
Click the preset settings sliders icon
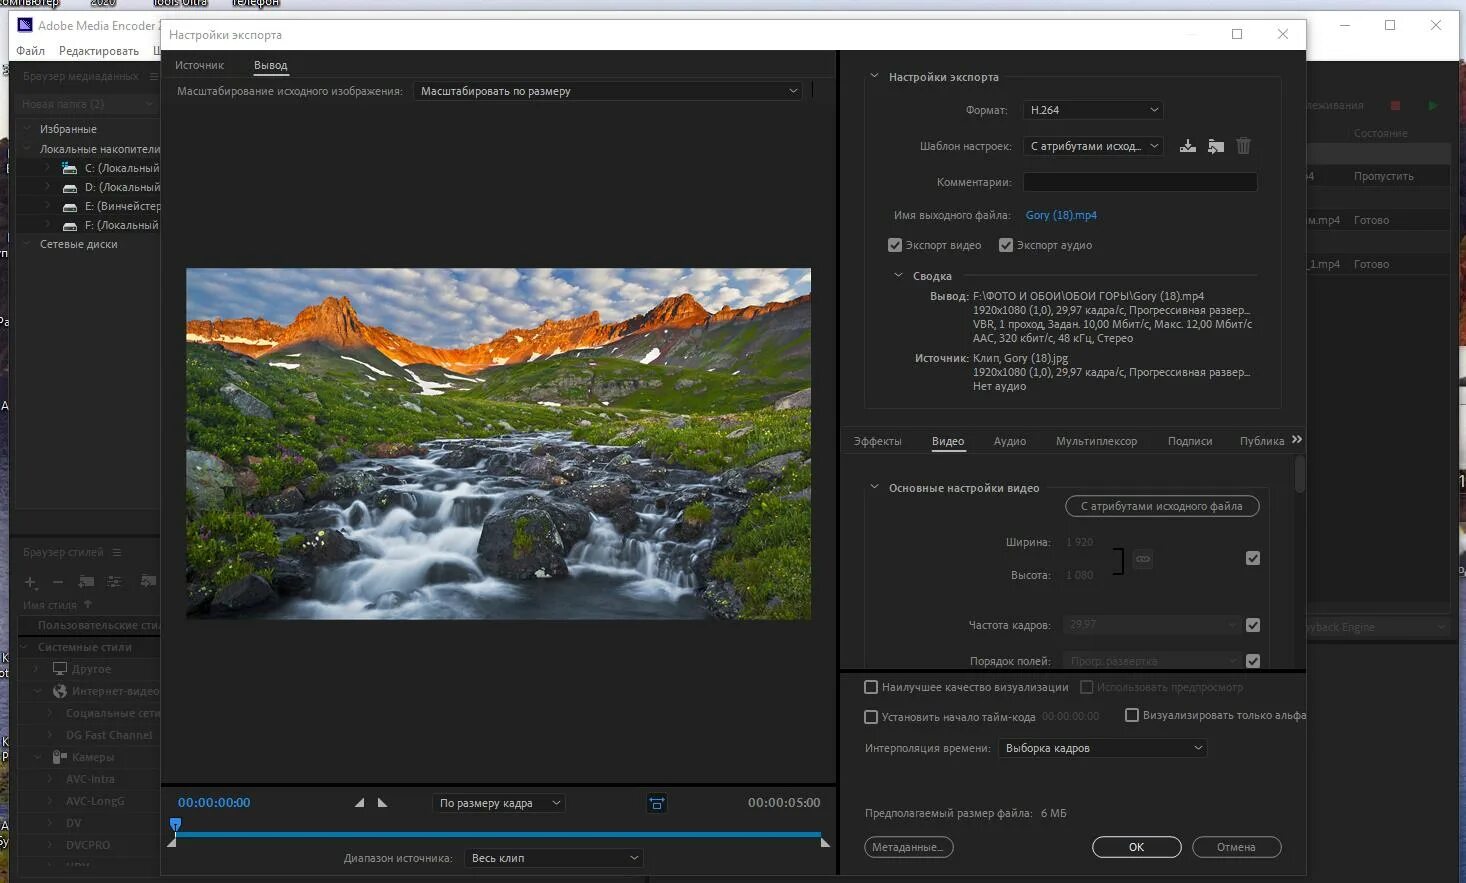pos(114,582)
